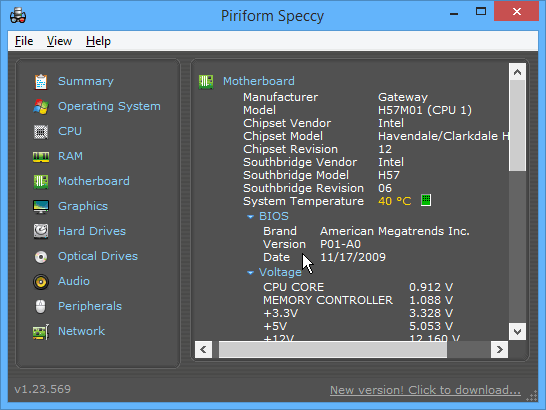Show the CPU section
546x410 pixels.
tap(70, 131)
